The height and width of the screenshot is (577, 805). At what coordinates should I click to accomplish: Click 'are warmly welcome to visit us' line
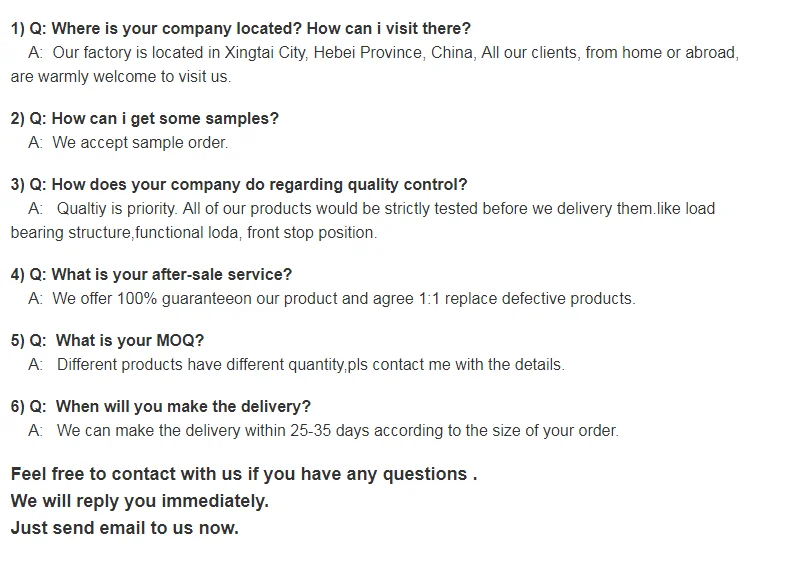tap(120, 76)
